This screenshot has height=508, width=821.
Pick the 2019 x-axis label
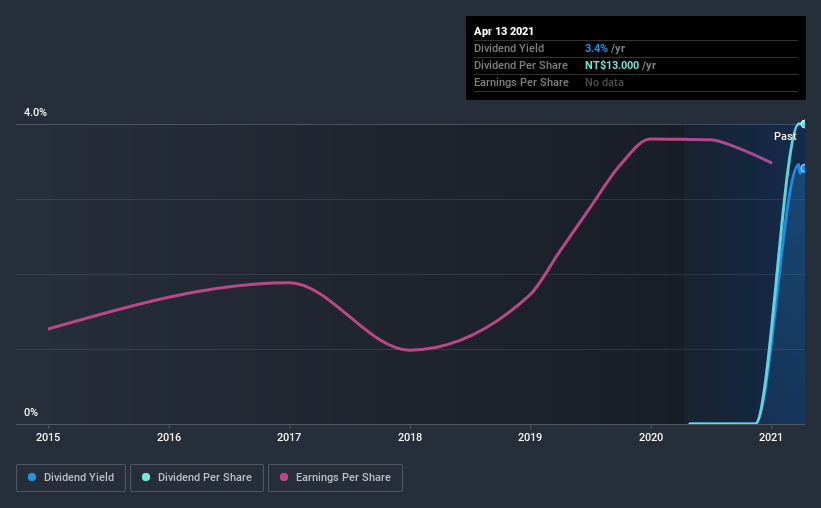(530, 437)
